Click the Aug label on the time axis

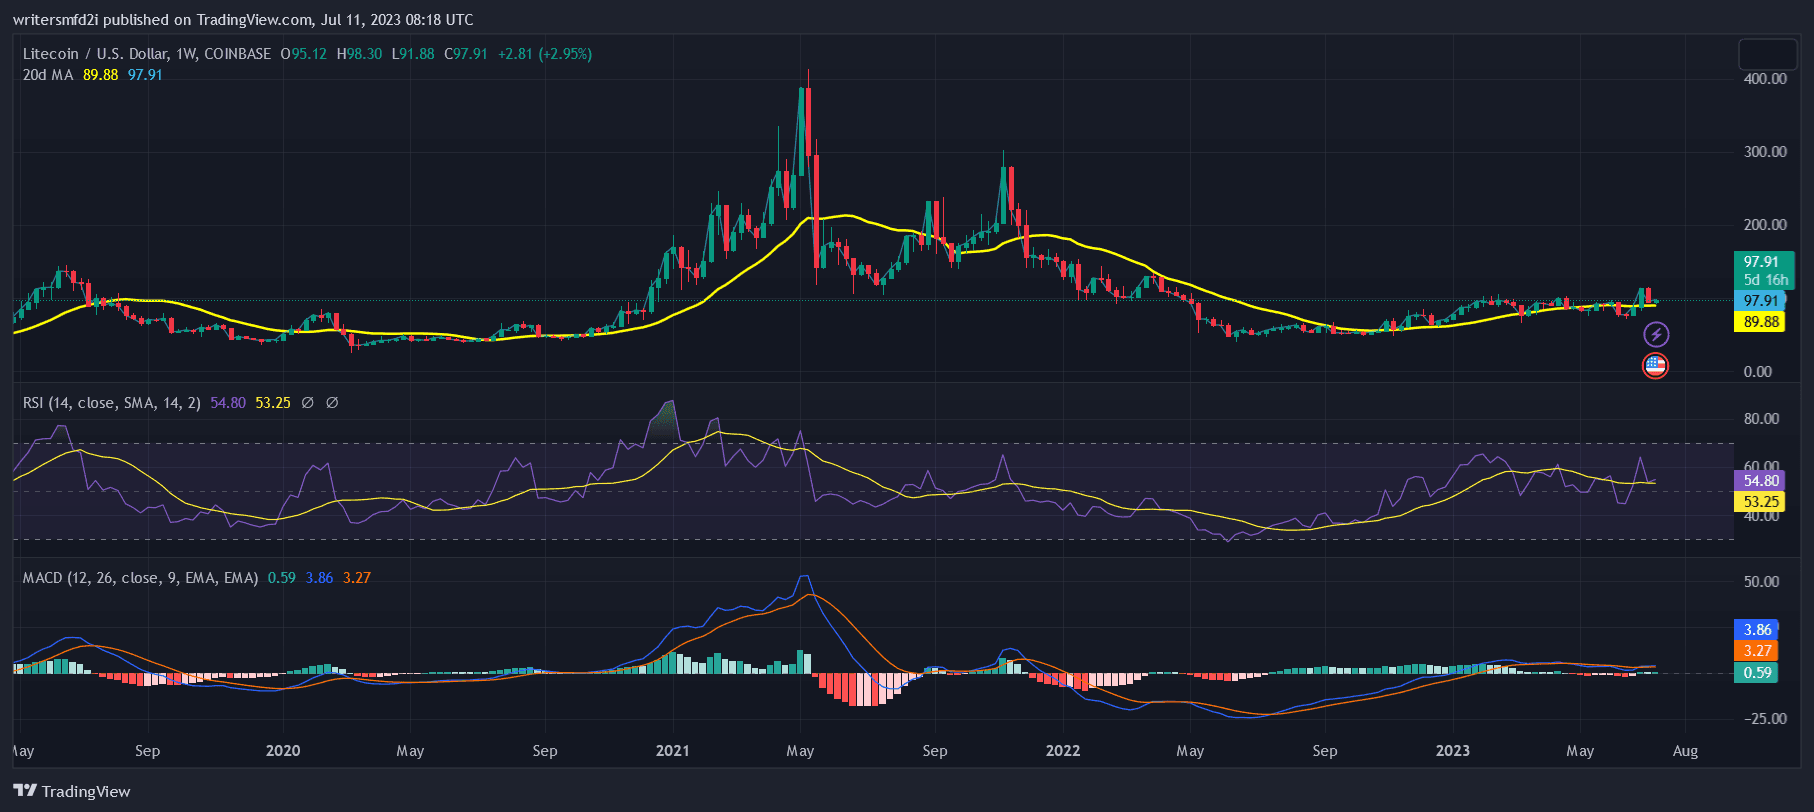tap(1685, 751)
